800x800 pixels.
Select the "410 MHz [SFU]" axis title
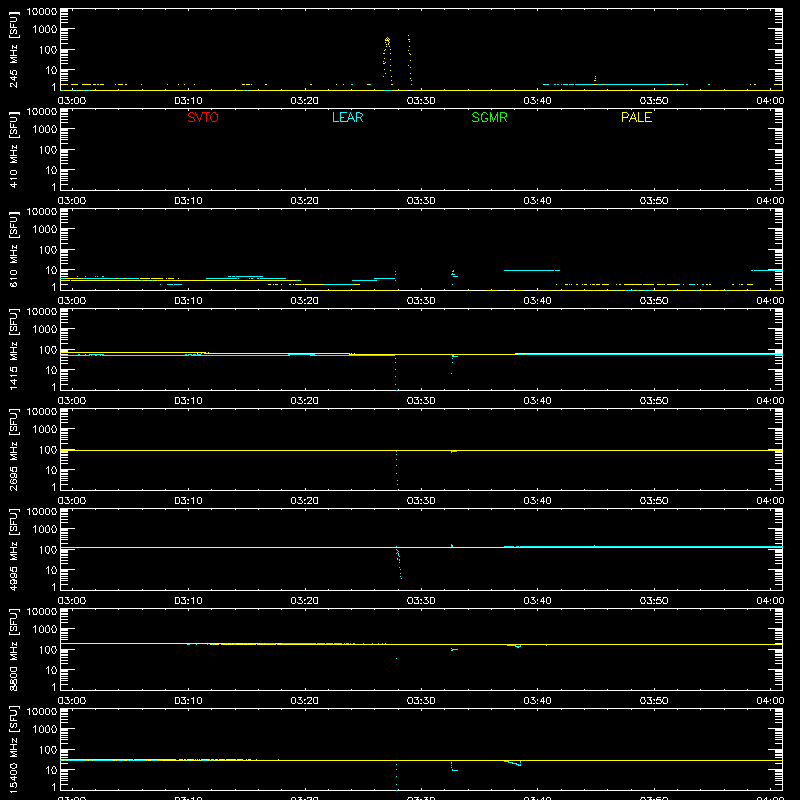tap(13, 149)
